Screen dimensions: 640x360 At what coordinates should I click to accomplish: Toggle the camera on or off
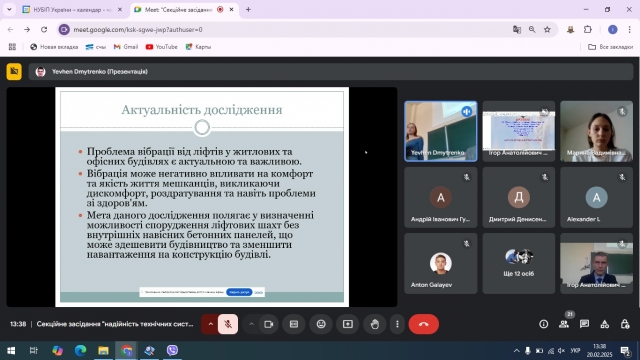(268, 324)
